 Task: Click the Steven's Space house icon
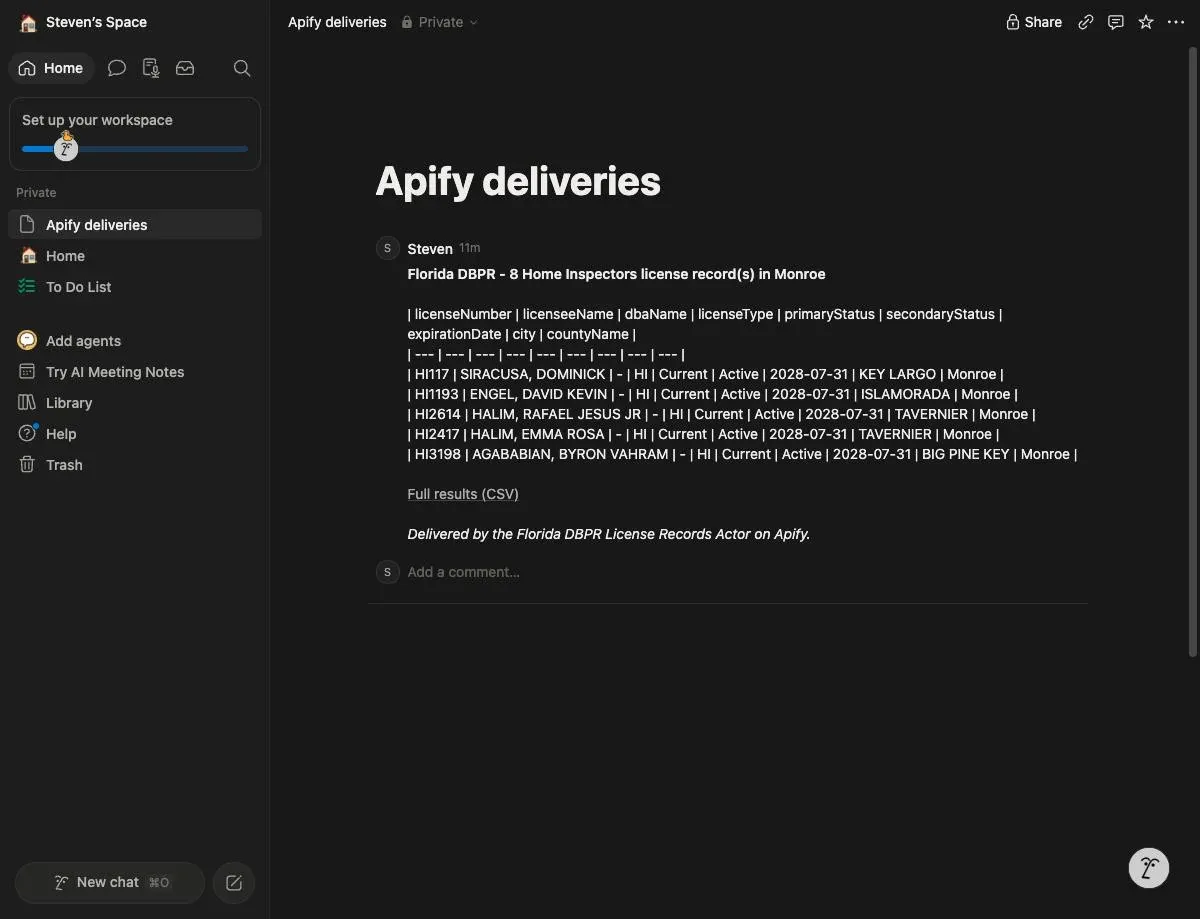tap(28, 22)
